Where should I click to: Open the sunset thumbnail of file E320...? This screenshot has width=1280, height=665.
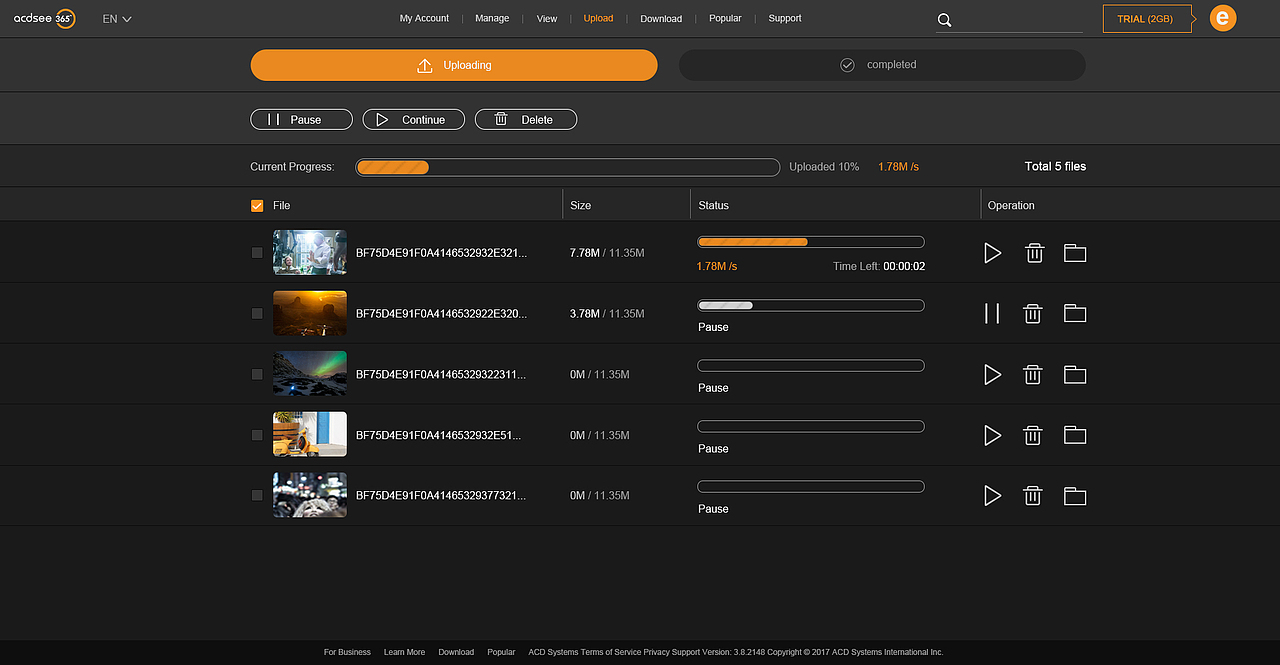click(310, 313)
